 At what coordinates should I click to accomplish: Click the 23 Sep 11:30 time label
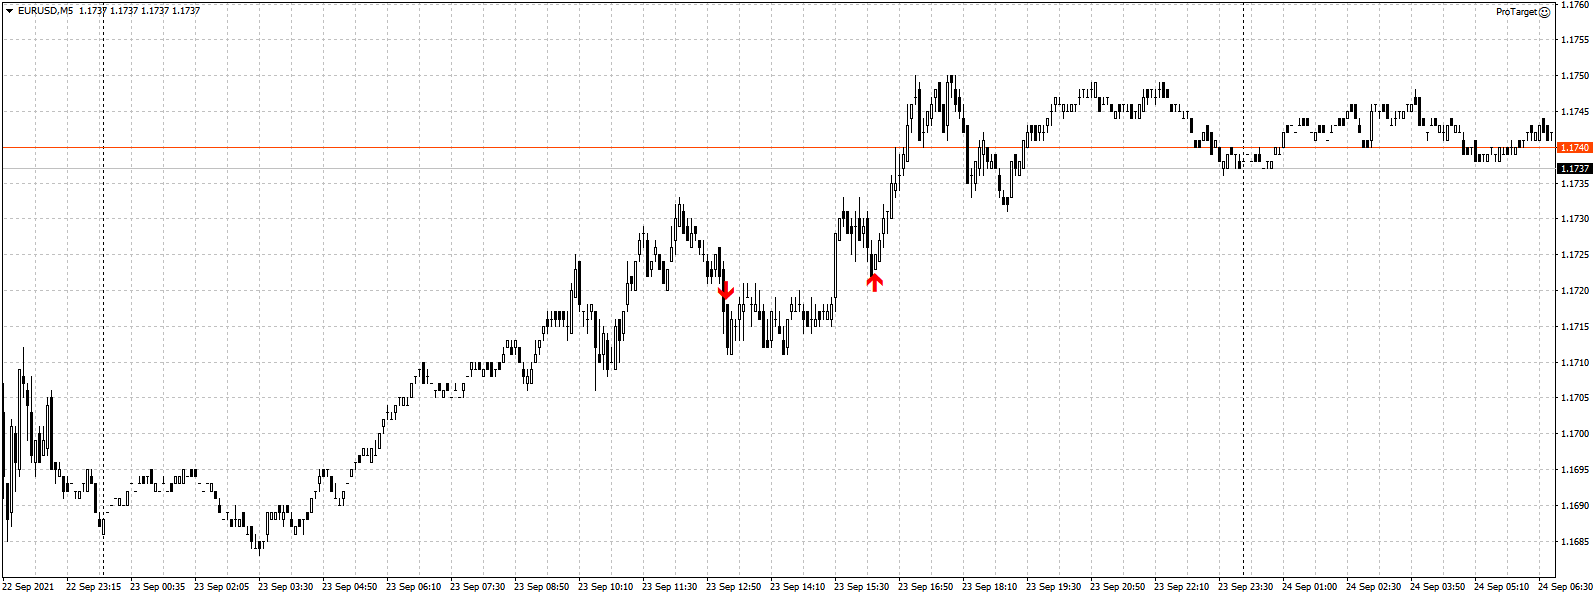click(669, 587)
